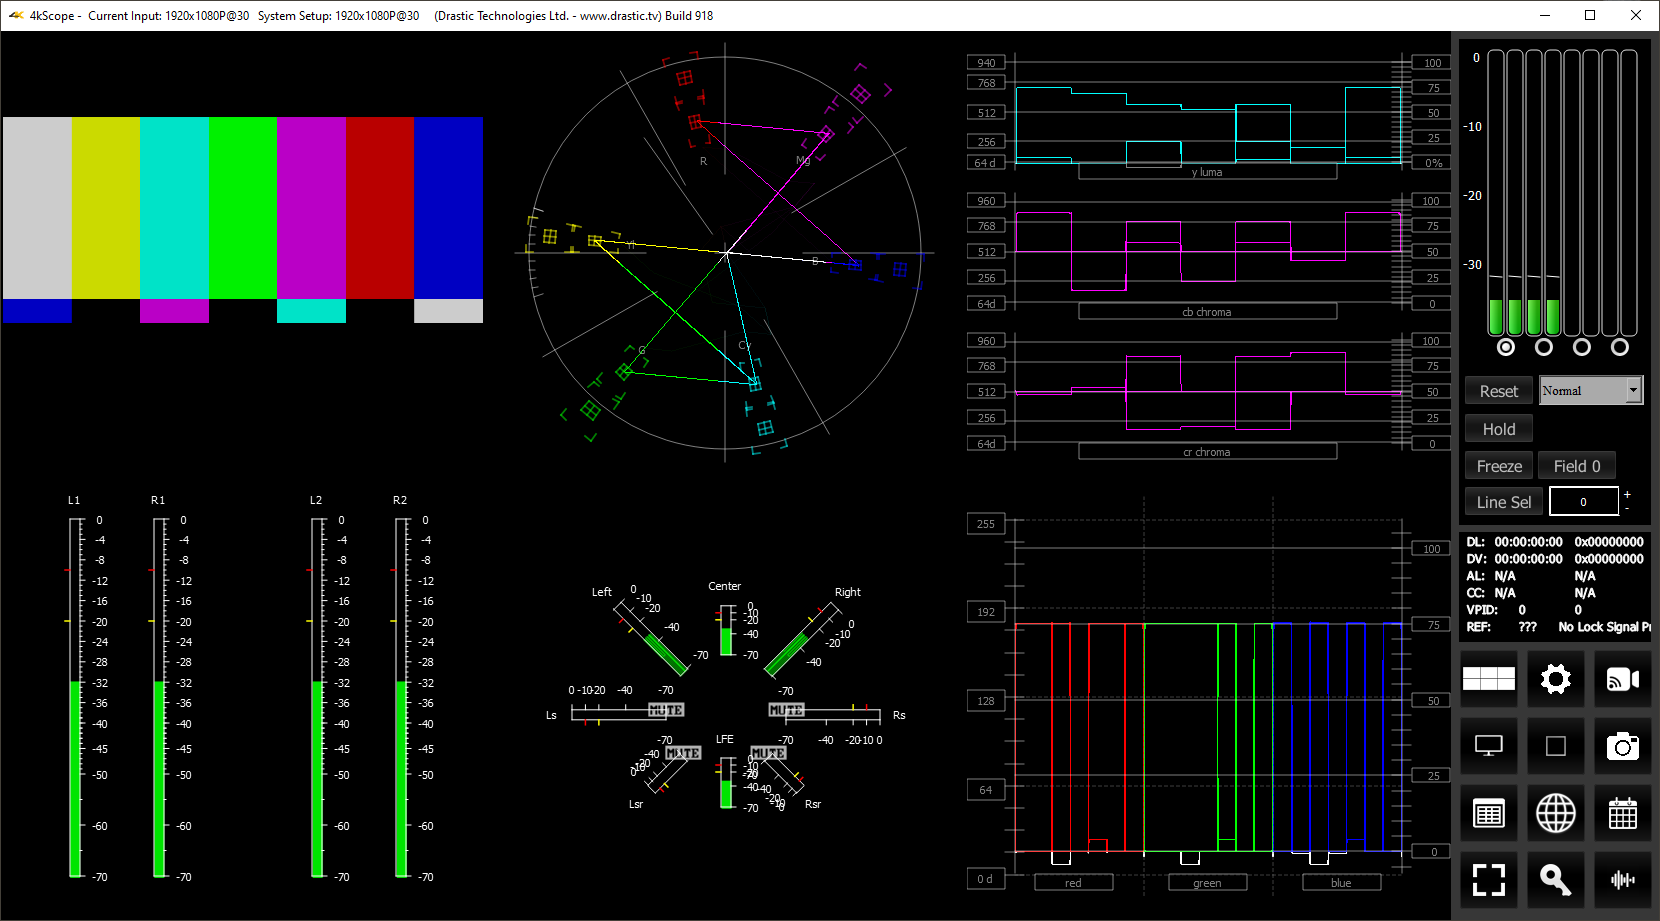Image resolution: width=1660 pixels, height=921 pixels.
Task: Select the third audio channel pair radio button
Action: 1582,347
